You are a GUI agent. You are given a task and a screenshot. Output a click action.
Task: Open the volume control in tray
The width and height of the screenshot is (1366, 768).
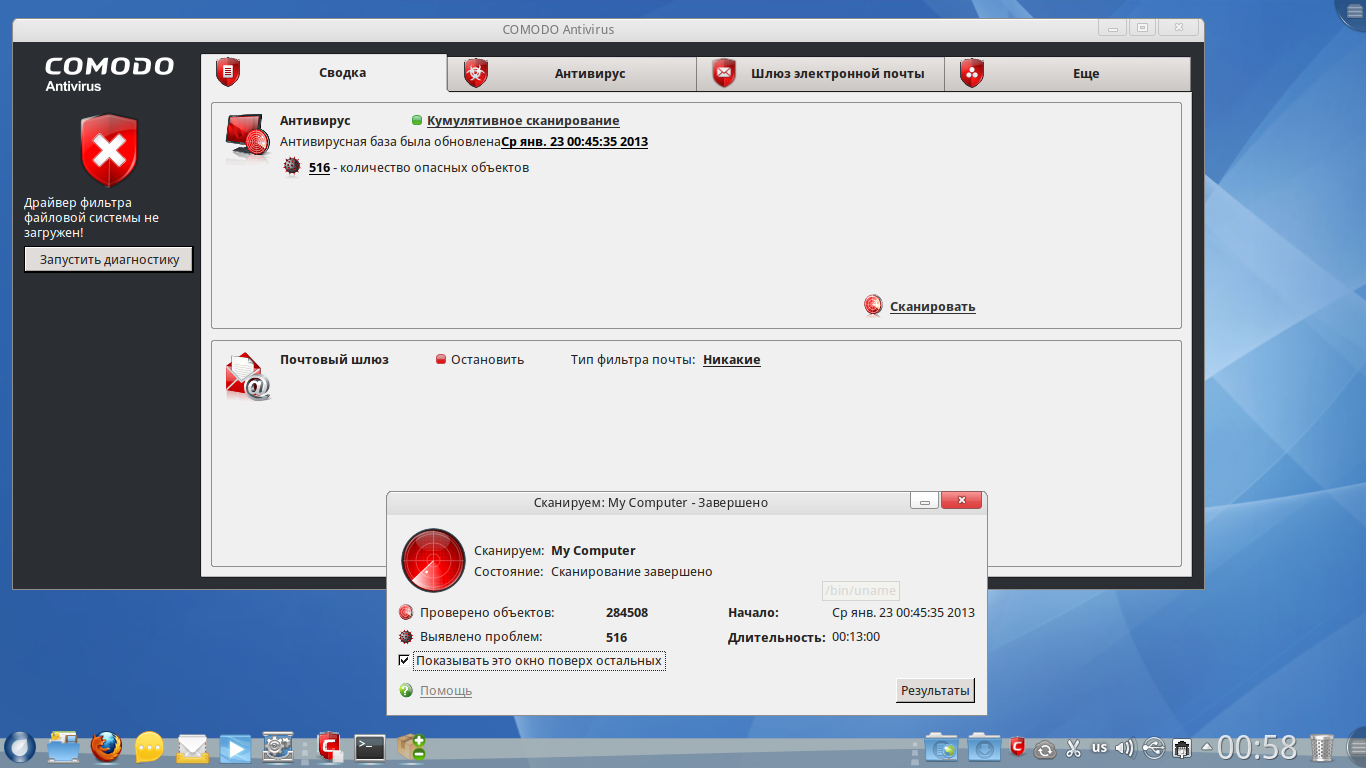pos(1125,747)
